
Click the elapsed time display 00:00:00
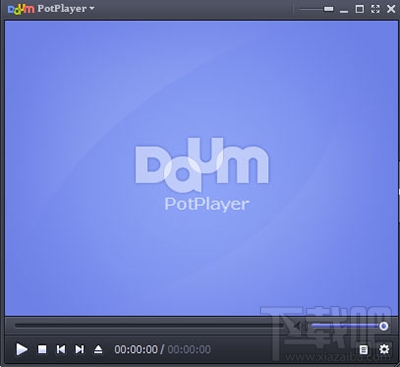click(x=136, y=349)
